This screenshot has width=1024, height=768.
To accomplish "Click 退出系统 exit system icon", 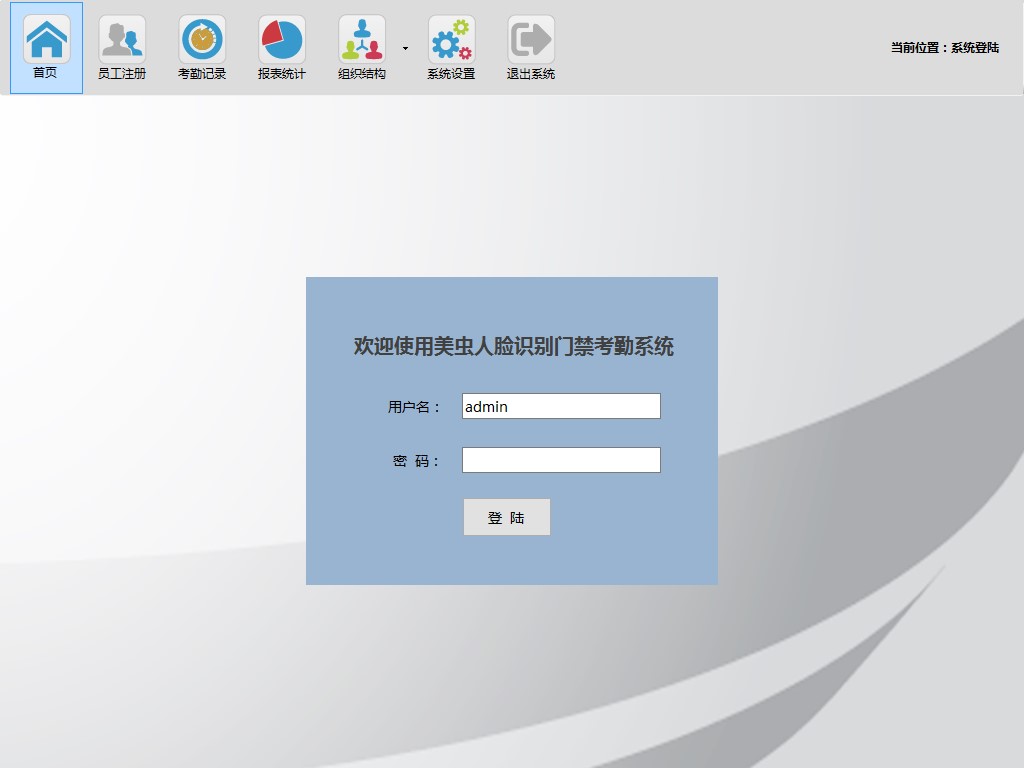I will pos(531,48).
